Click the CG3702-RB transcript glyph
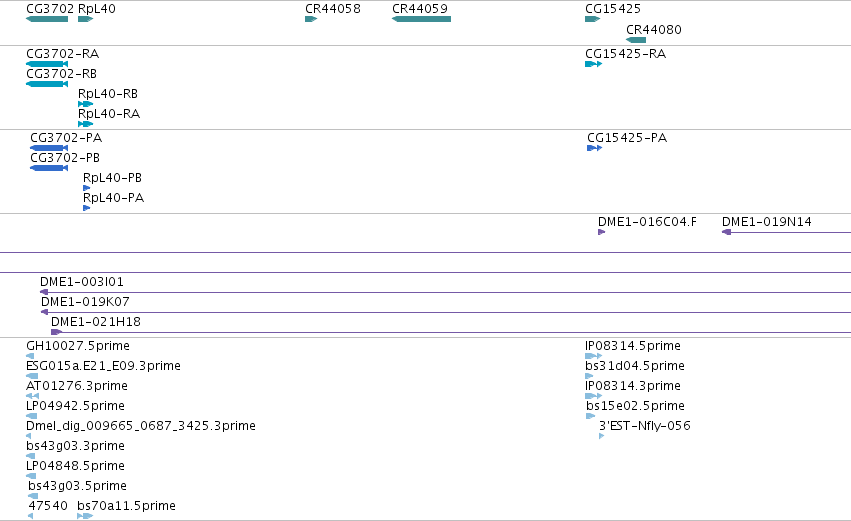Screen dimensions: 851x521 click(47, 84)
